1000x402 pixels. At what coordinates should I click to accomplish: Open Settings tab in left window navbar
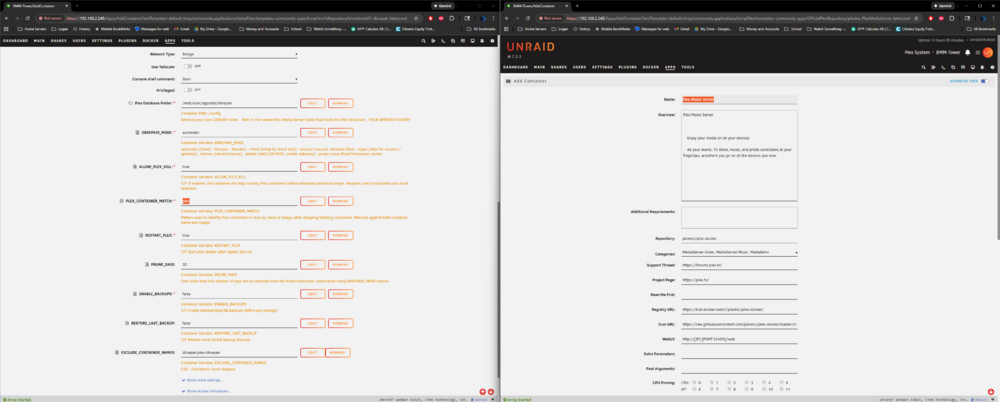[x=102, y=41]
